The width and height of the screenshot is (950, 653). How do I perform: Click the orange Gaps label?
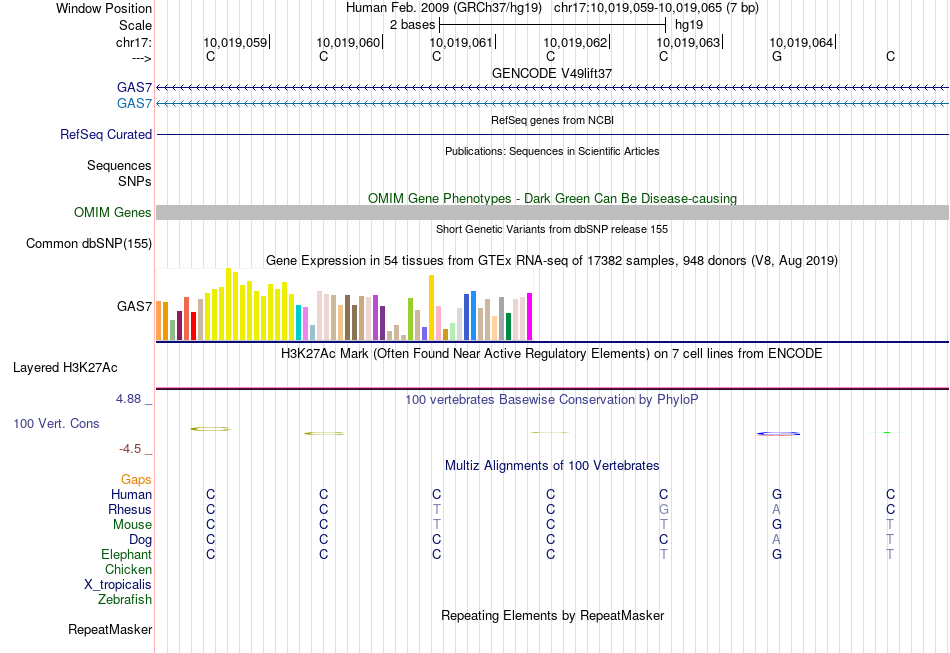(136, 480)
